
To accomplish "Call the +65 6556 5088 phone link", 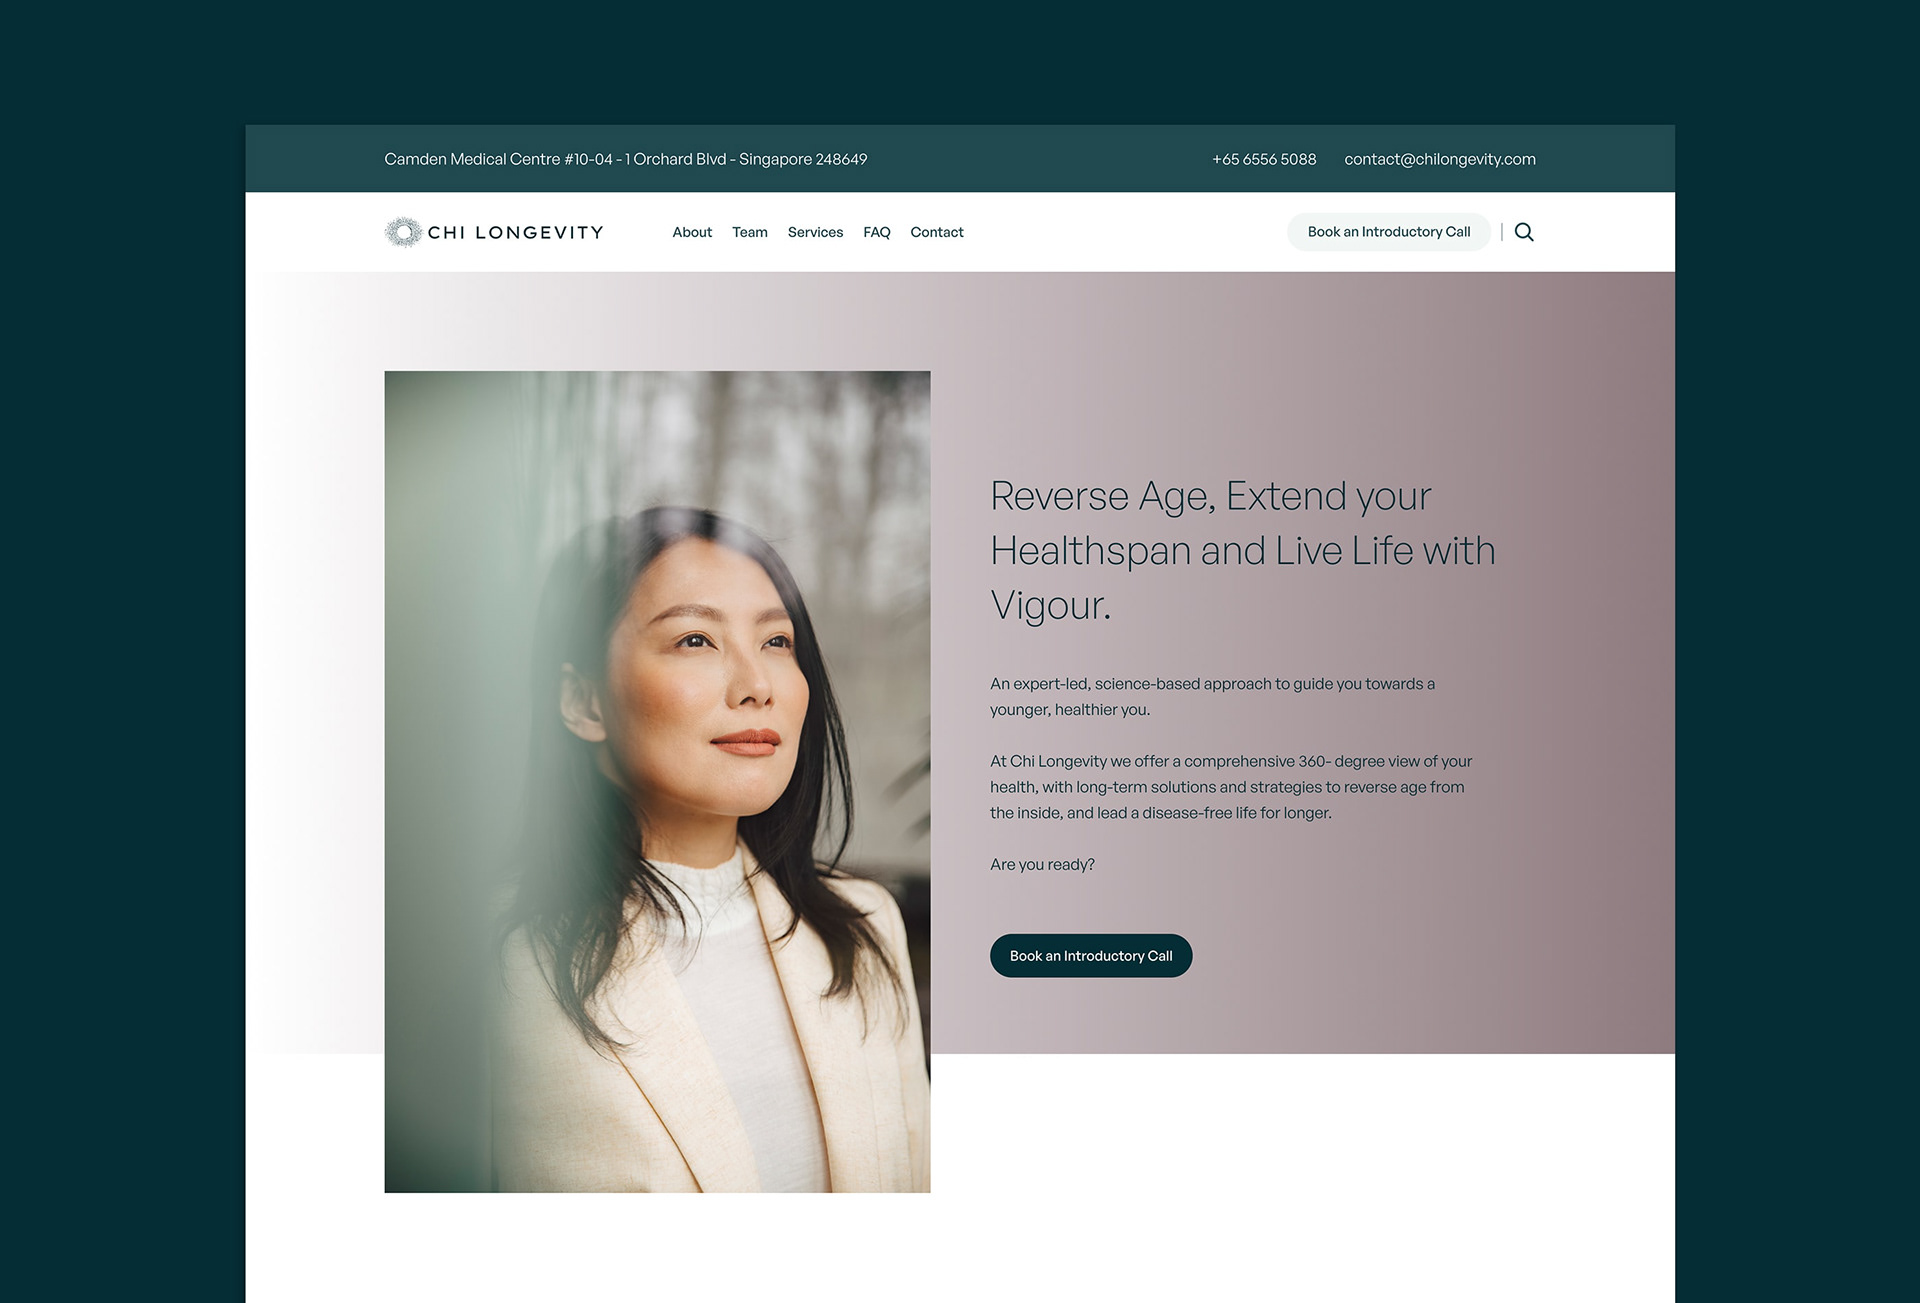I will click(x=1264, y=159).
